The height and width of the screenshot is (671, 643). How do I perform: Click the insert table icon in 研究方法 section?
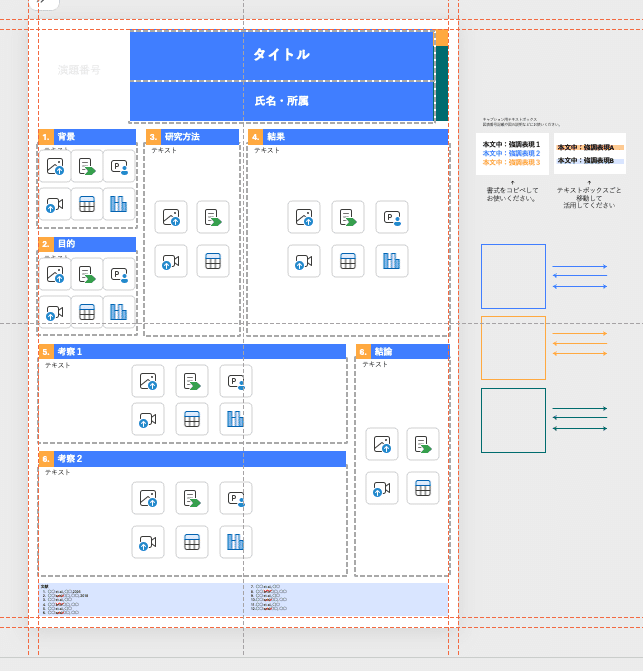[213, 261]
